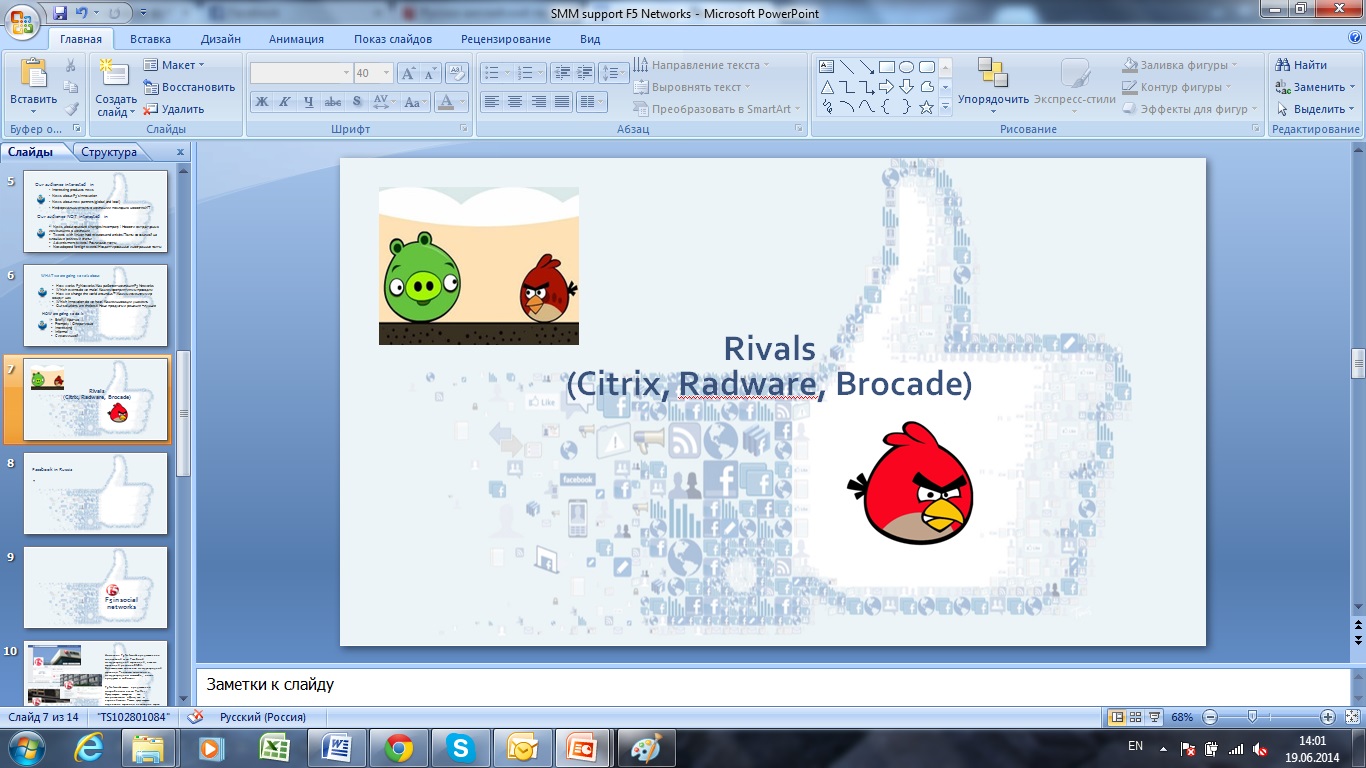1366x768 pixels.
Task: Click Создать слайд to add a slide
Action: coord(116,88)
